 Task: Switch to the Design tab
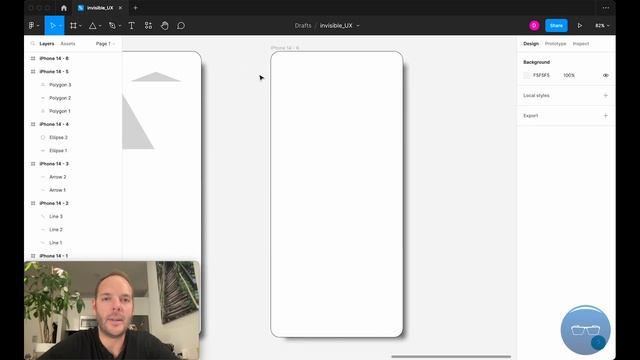(x=531, y=44)
